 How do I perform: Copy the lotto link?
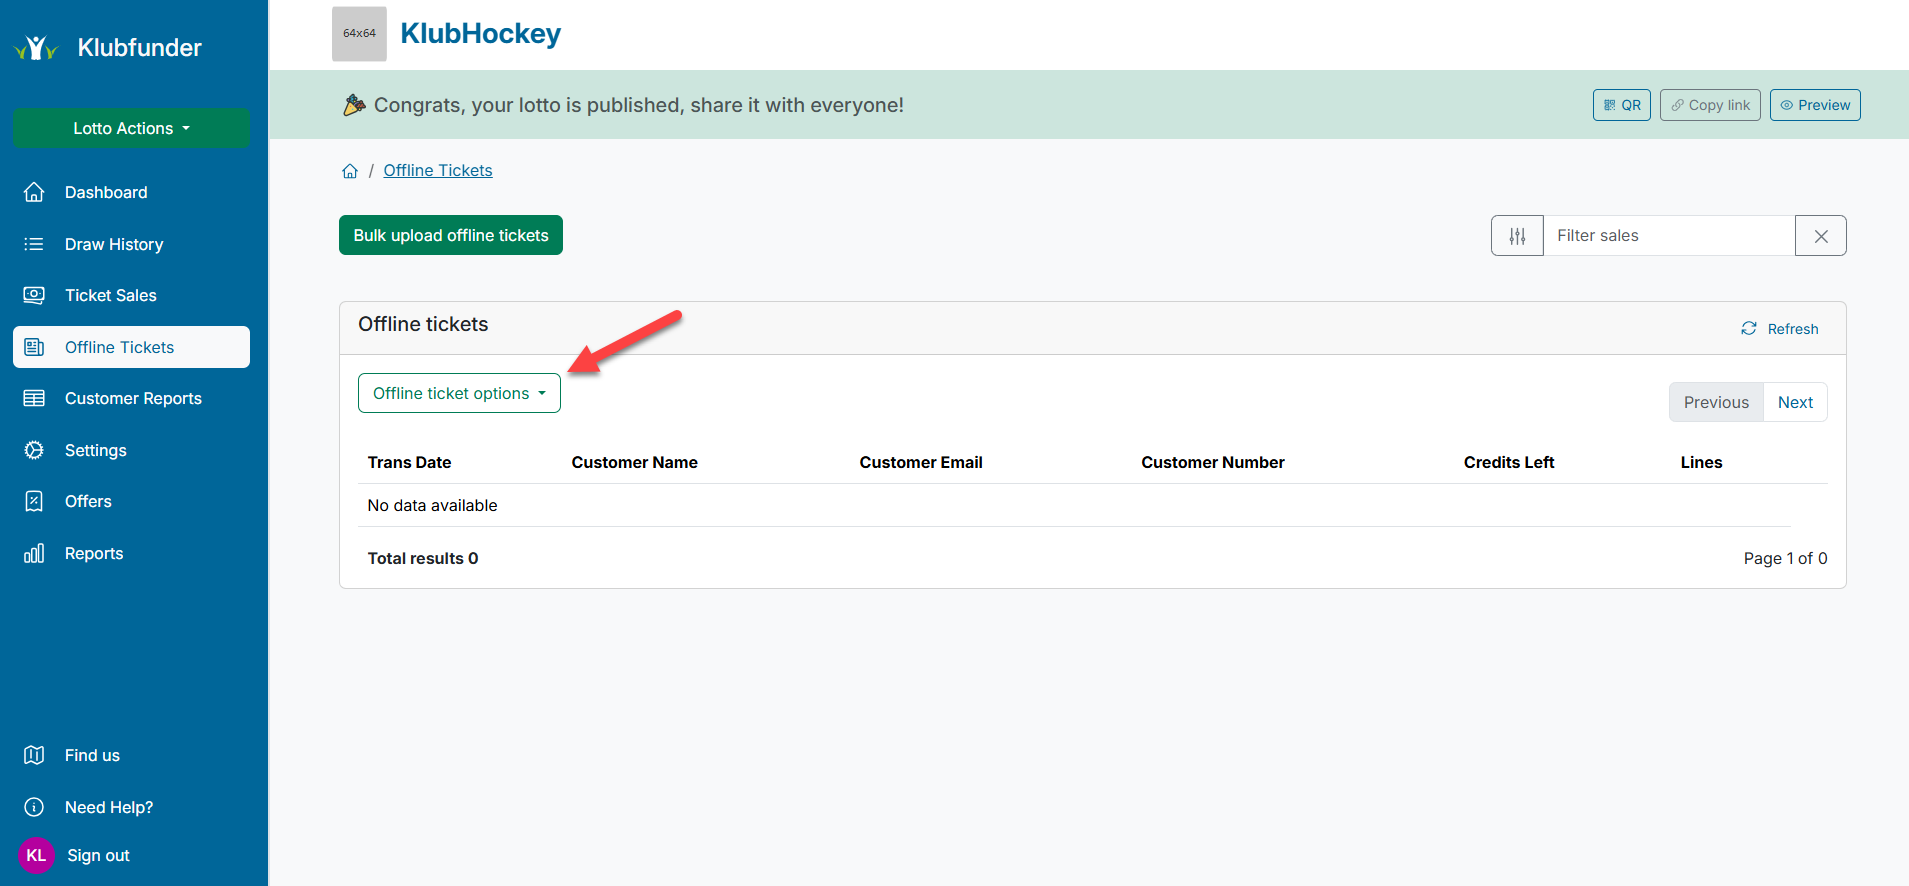tap(1709, 105)
